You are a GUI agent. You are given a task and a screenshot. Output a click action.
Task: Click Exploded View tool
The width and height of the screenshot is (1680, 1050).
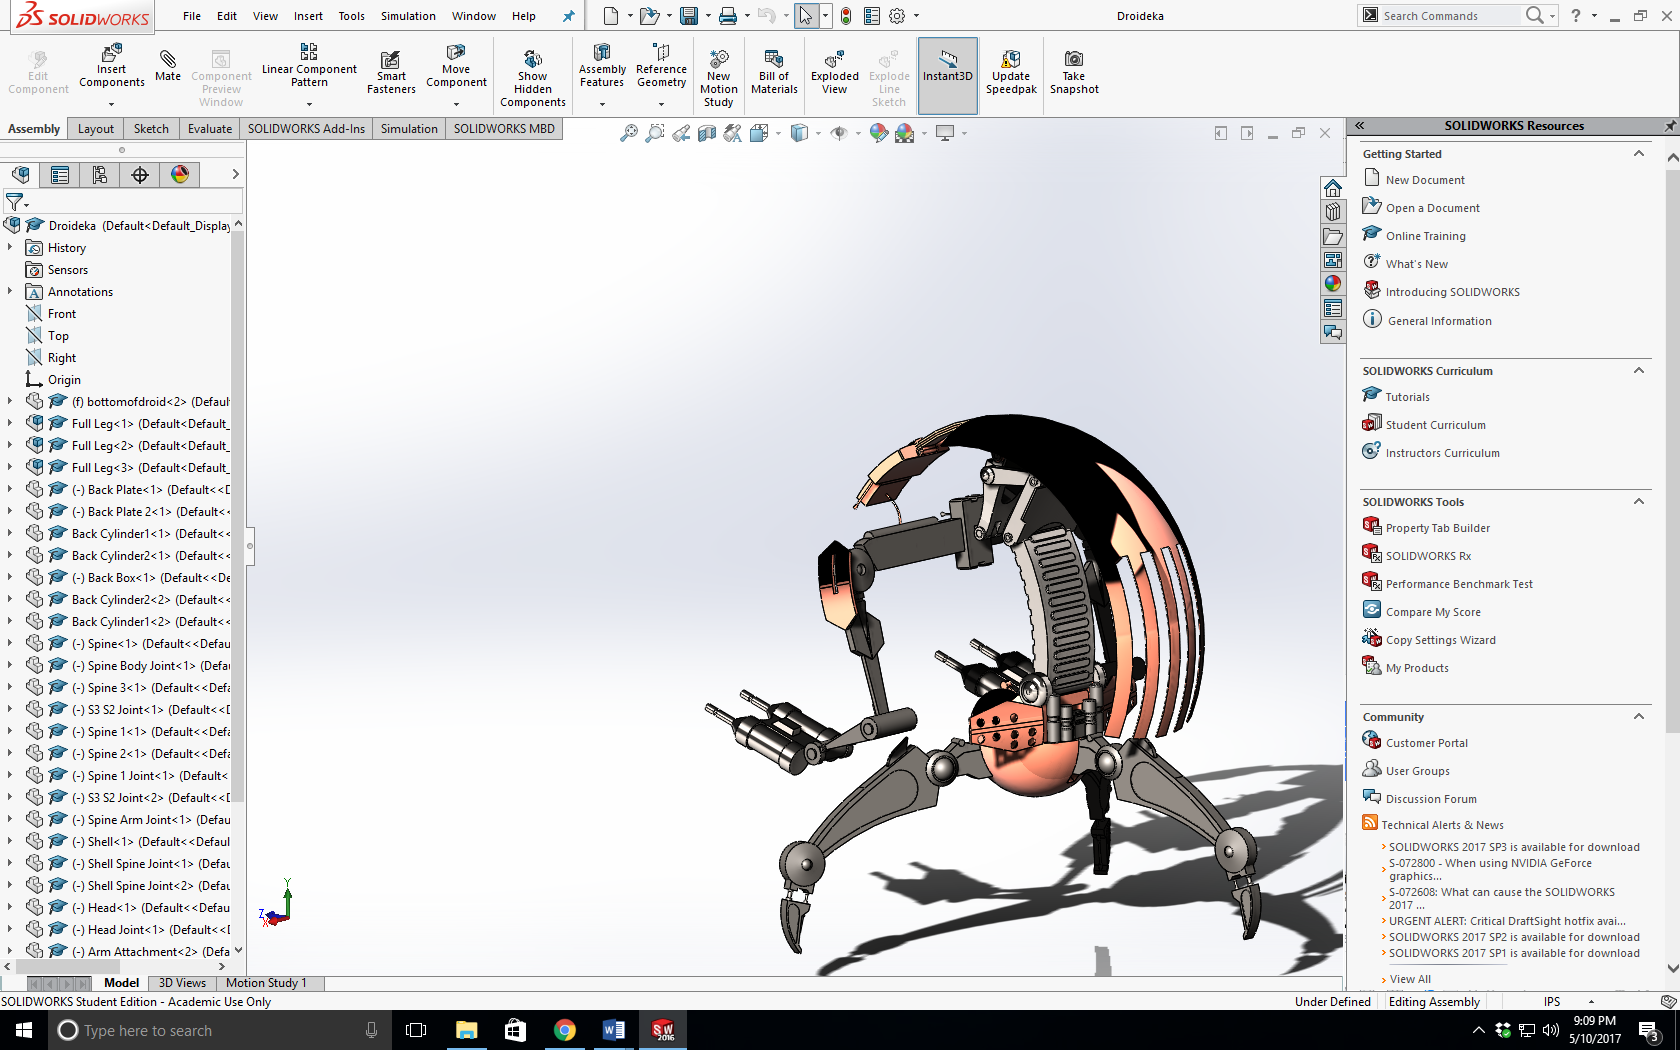click(x=835, y=72)
